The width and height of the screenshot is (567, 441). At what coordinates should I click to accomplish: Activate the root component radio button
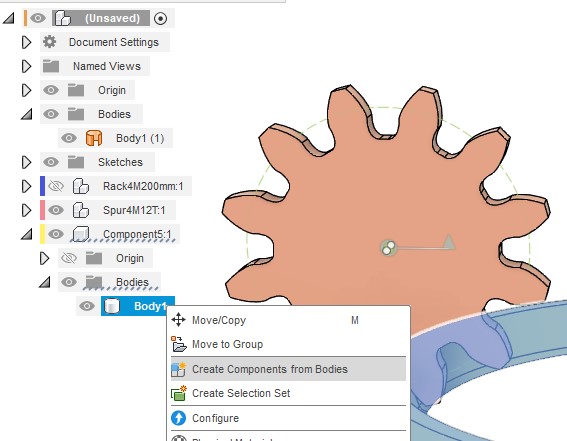pos(160,18)
